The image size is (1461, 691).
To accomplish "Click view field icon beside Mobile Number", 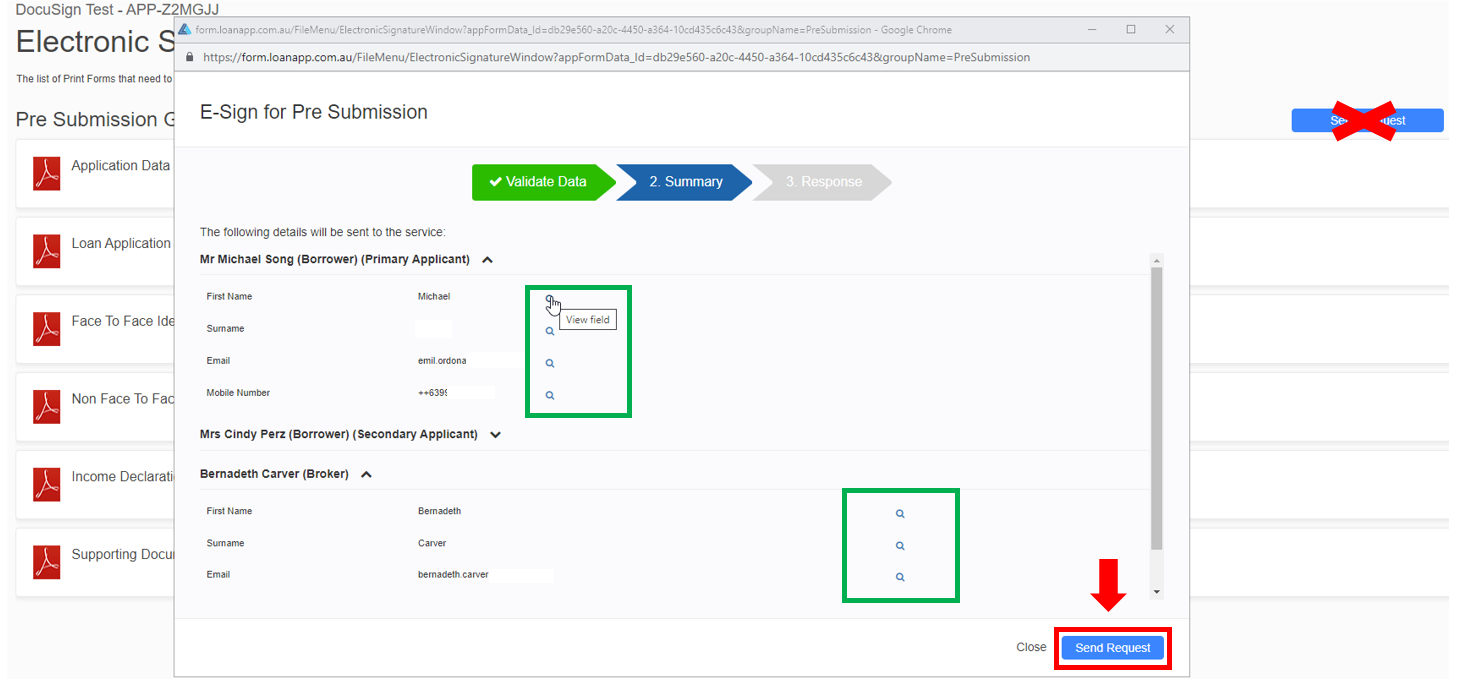I will click(x=550, y=395).
